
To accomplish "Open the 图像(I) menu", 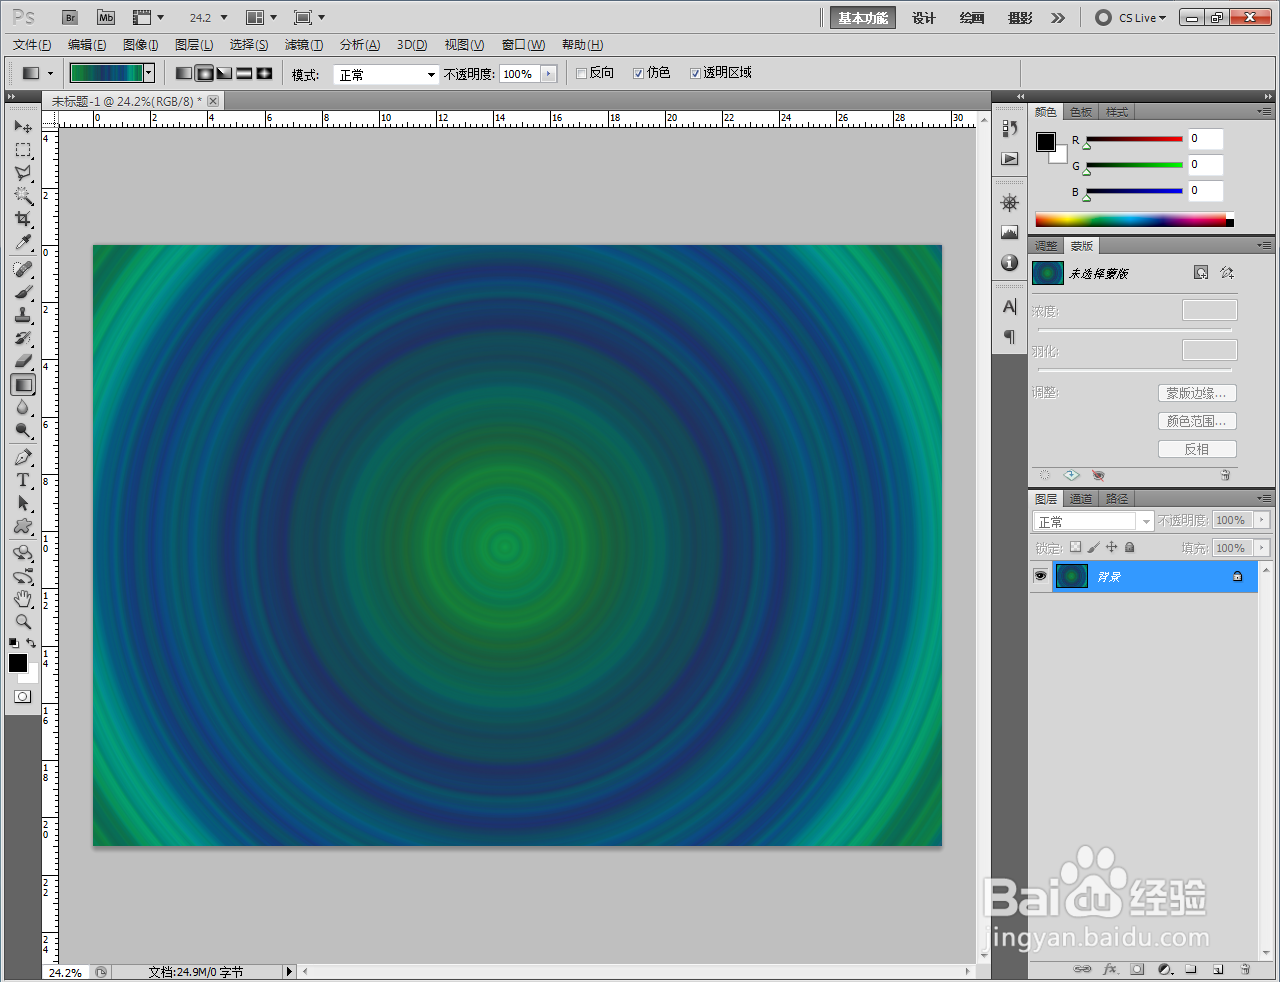I will coord(141,45).
